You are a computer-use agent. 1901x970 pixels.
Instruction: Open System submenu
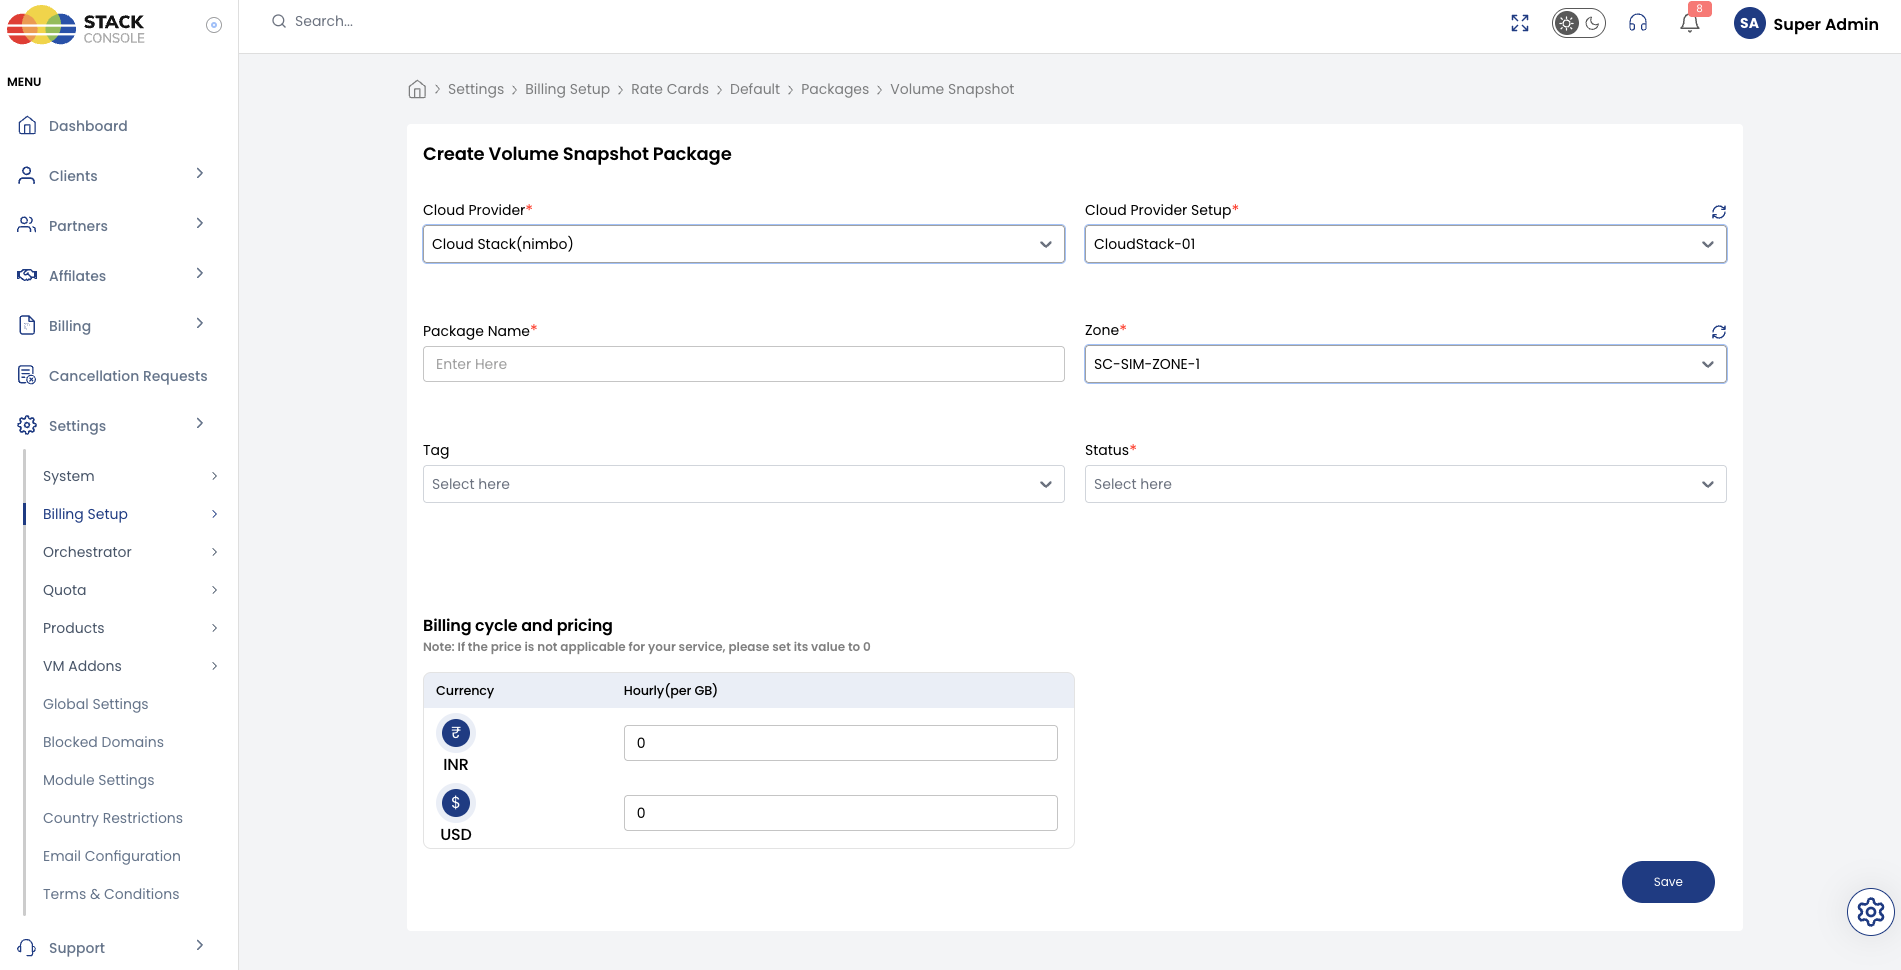69,476
